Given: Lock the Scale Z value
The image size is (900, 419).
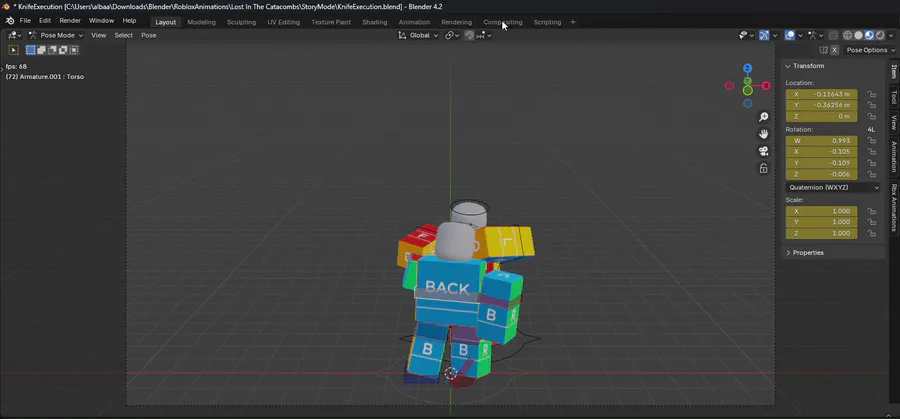Looking at the screenshot, I should (871, 234).
